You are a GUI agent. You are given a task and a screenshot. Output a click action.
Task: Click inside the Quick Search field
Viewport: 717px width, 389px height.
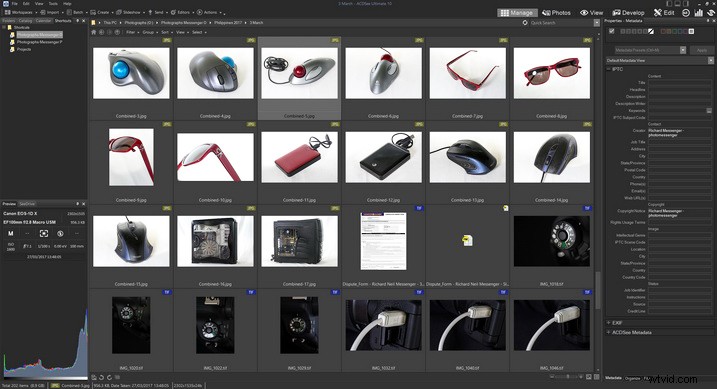[x=562, y=22]
